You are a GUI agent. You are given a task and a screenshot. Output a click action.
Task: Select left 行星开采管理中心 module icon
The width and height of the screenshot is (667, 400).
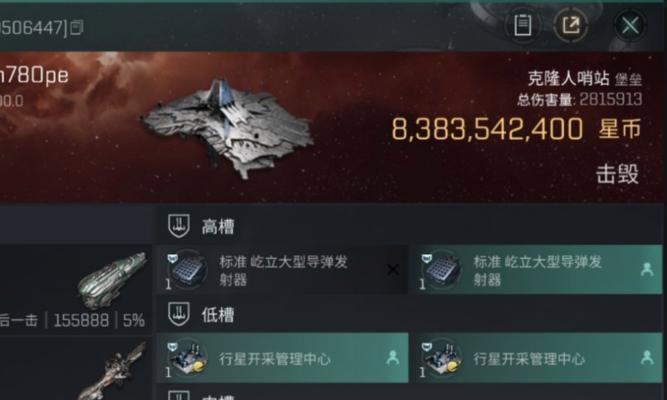(187, 358)
